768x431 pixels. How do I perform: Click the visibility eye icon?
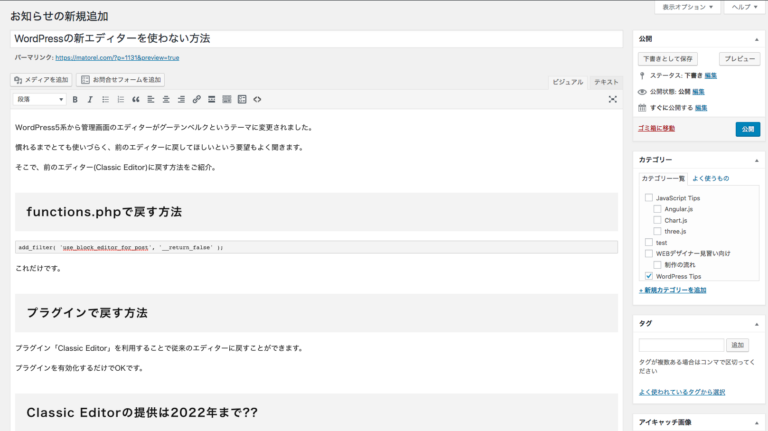642,92
